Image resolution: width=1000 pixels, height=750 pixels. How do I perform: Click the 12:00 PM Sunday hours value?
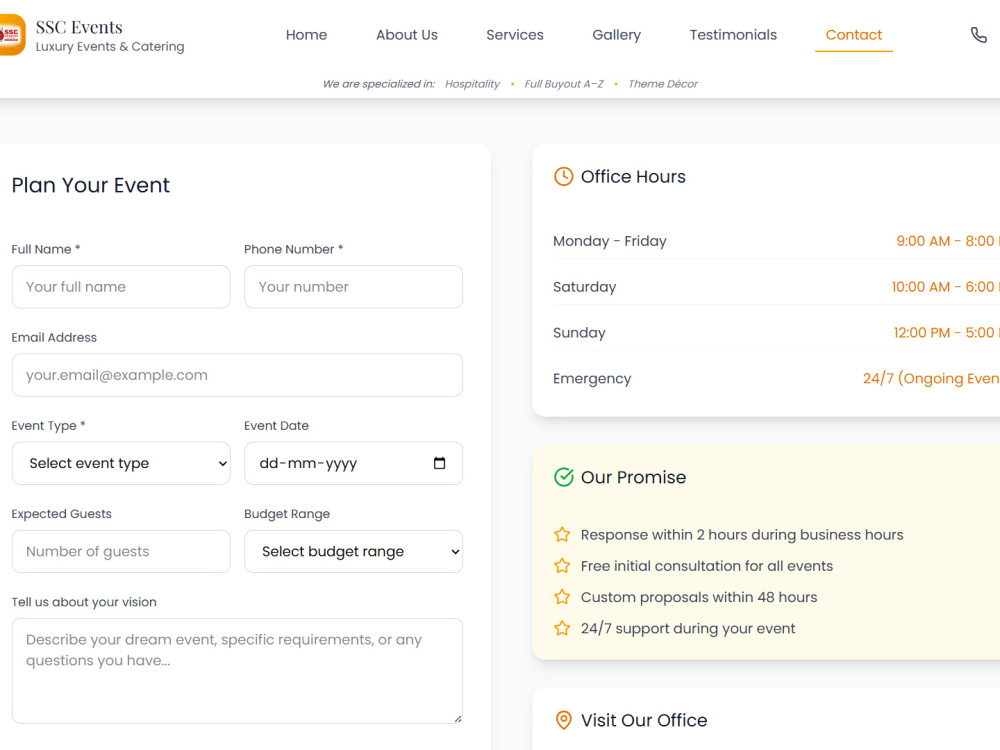[946, 333]
